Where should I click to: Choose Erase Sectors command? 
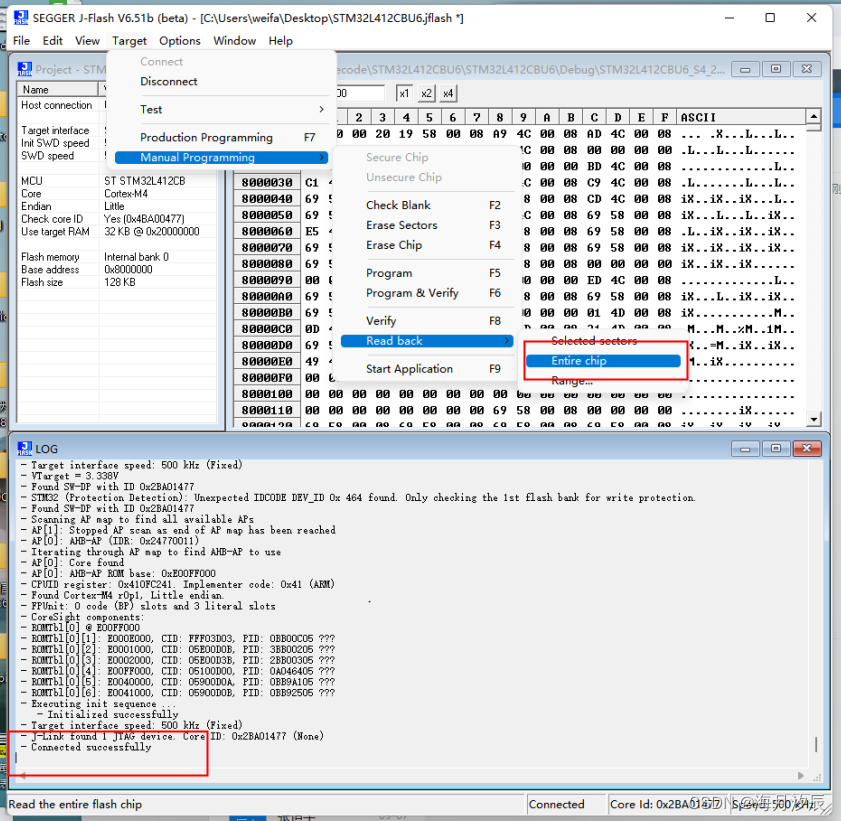427,225
